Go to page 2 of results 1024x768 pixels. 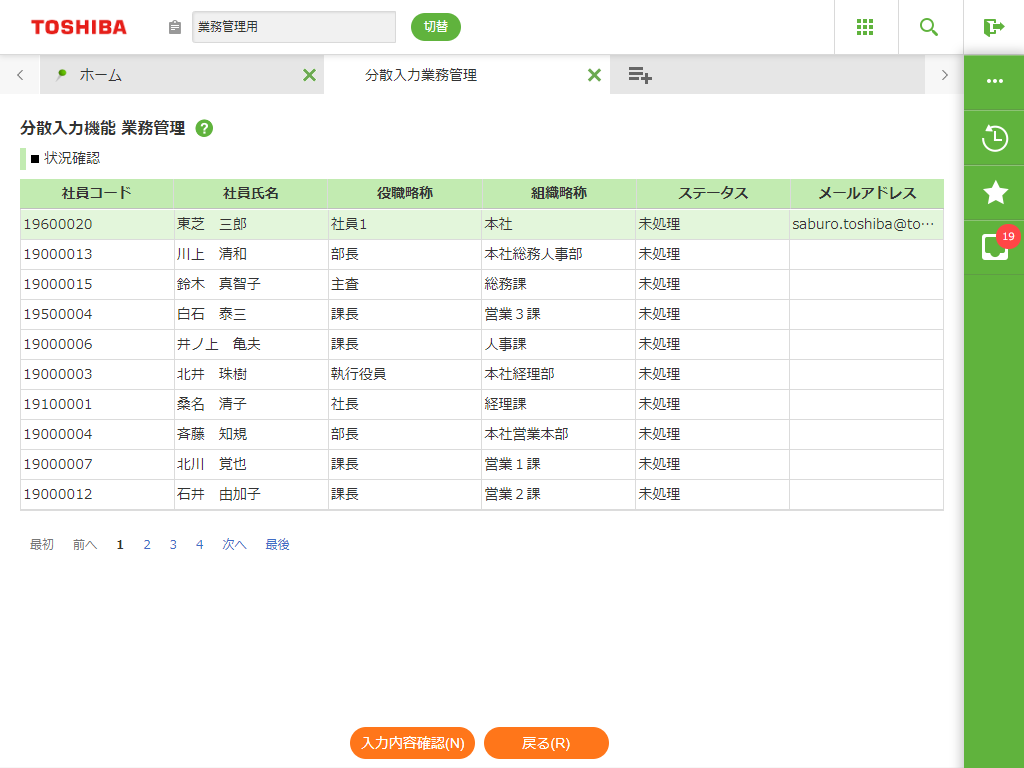[x=147, y=545]
